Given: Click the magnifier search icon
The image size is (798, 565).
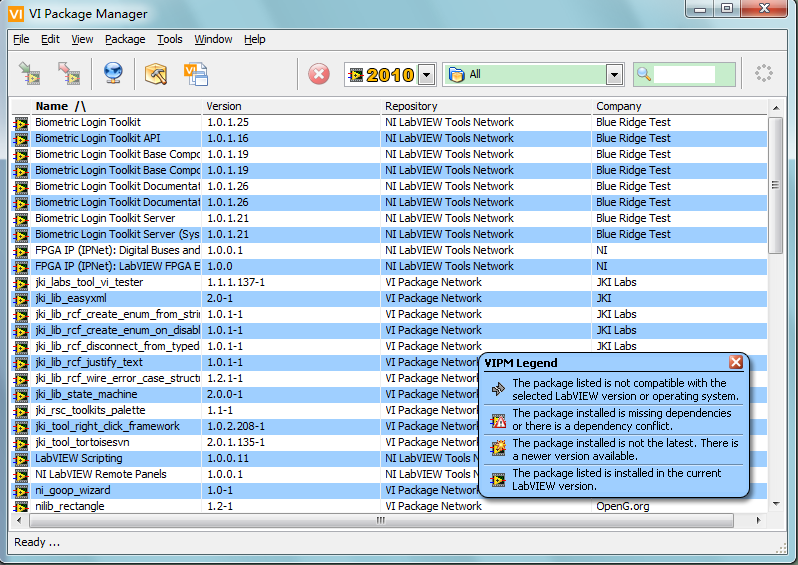Looking at the screenshot, I should tap(644, 74).
